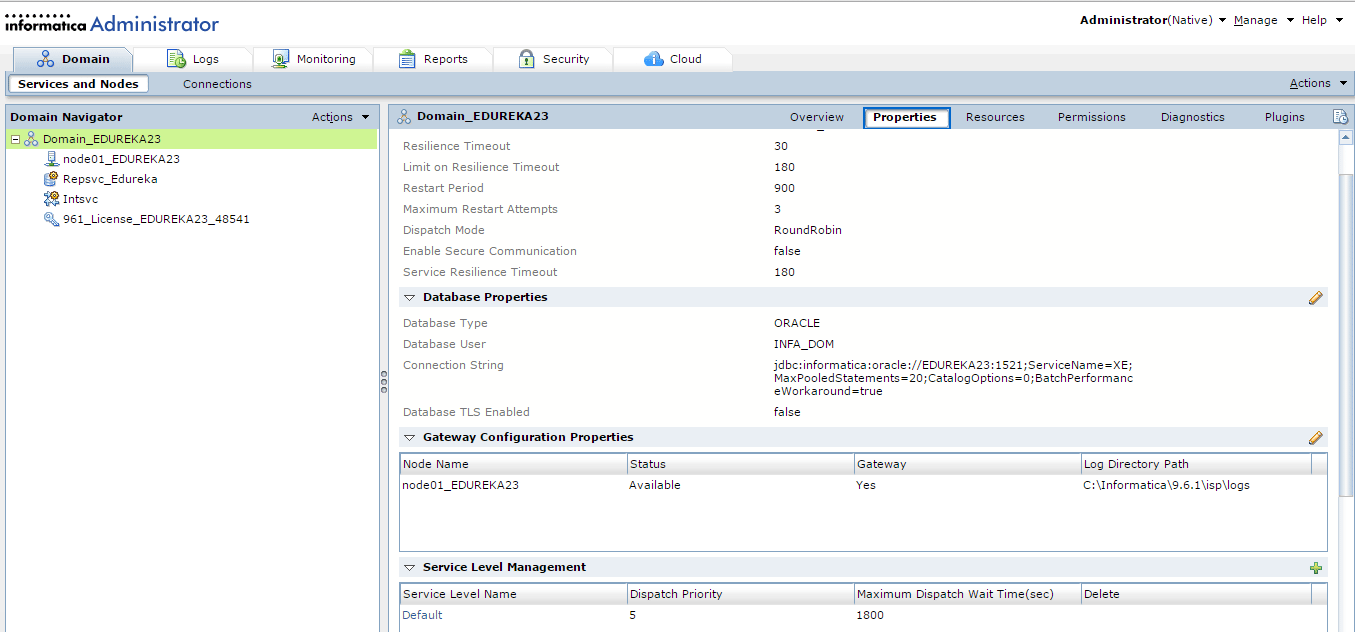Click the report icon right of Plugins

(1340, 117)
